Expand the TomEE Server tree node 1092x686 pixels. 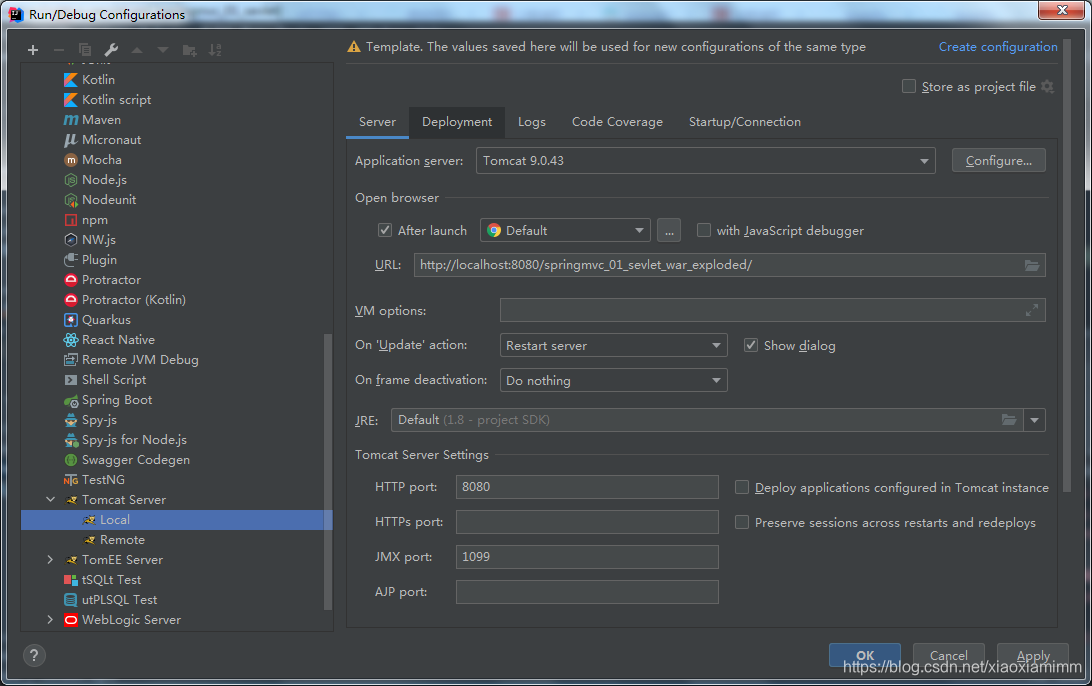coord(50,560)
